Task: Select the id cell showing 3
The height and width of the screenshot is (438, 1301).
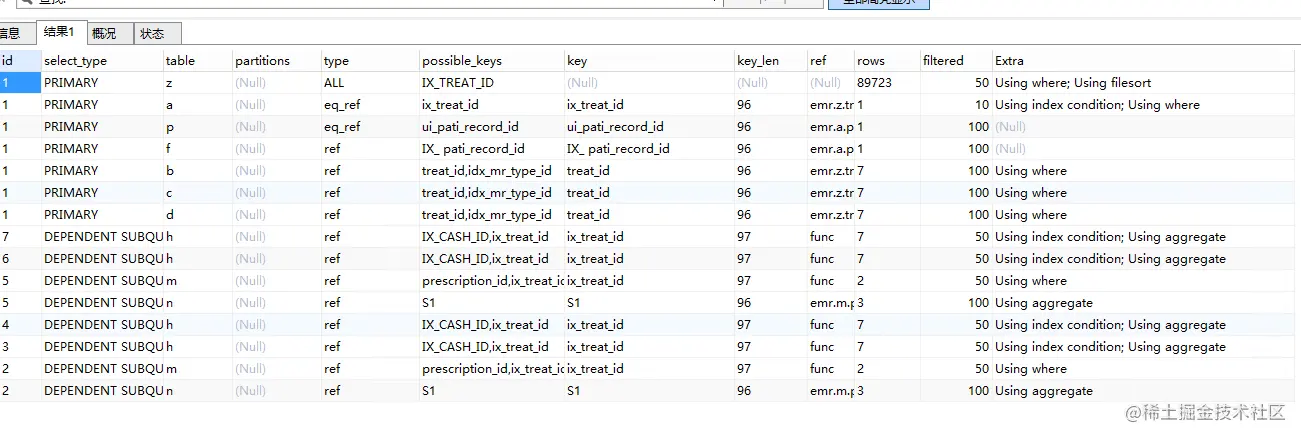Action: 20,346
